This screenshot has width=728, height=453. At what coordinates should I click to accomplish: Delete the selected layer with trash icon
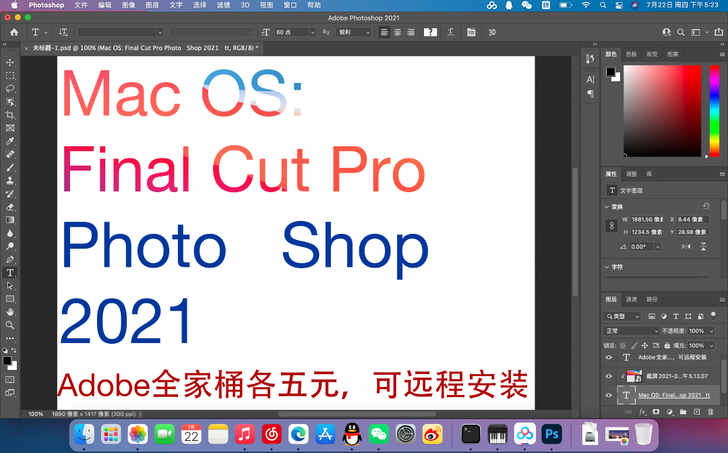click(710, 412)
